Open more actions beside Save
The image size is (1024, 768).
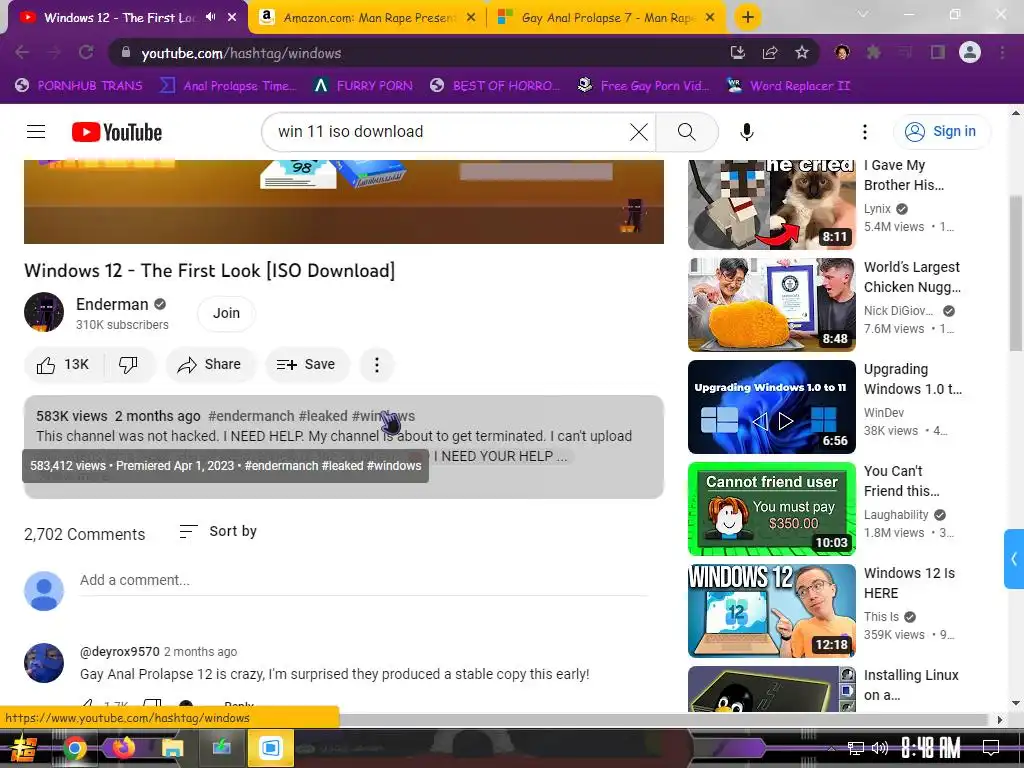coord(377,364)
